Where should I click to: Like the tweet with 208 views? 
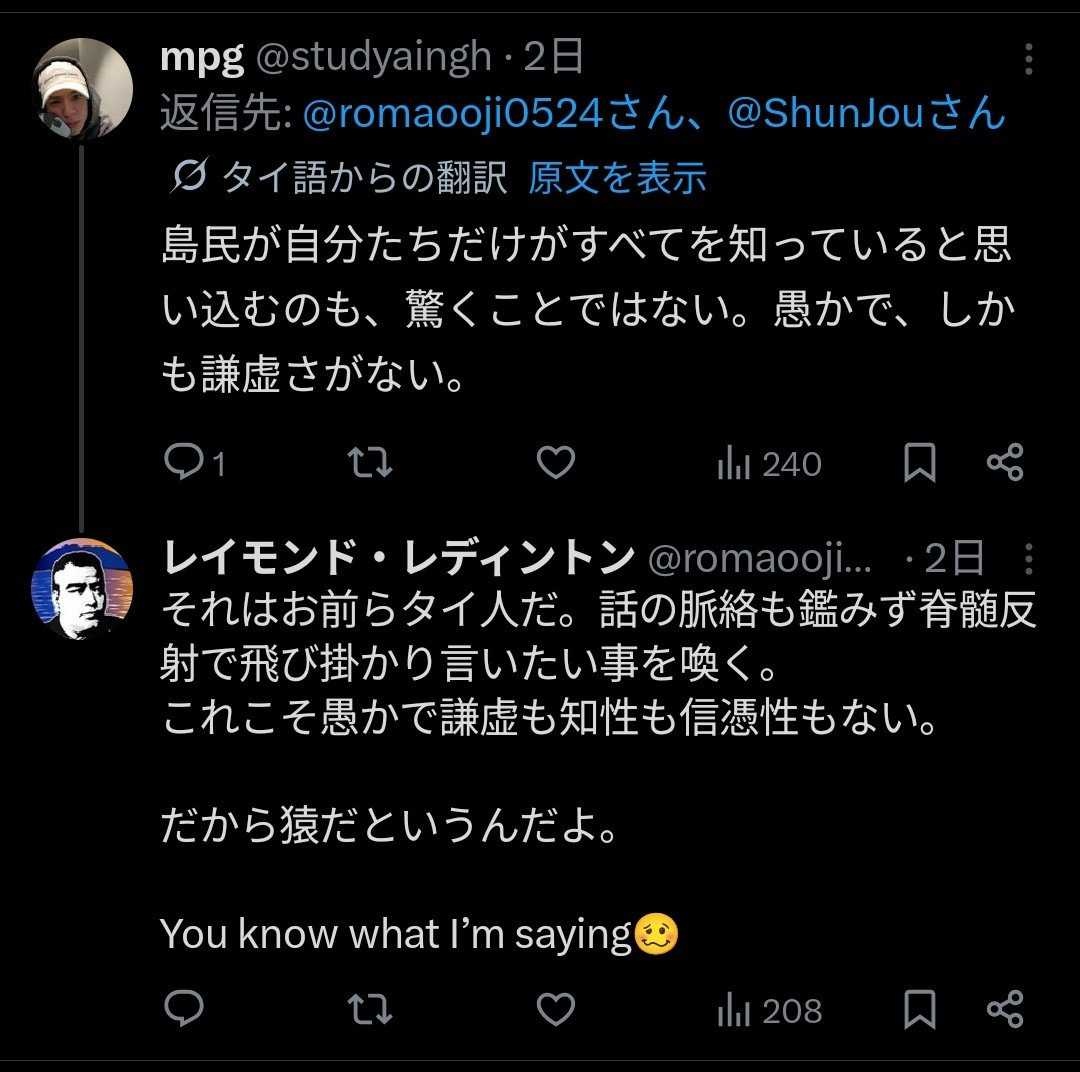click(x=556, y=1010)
